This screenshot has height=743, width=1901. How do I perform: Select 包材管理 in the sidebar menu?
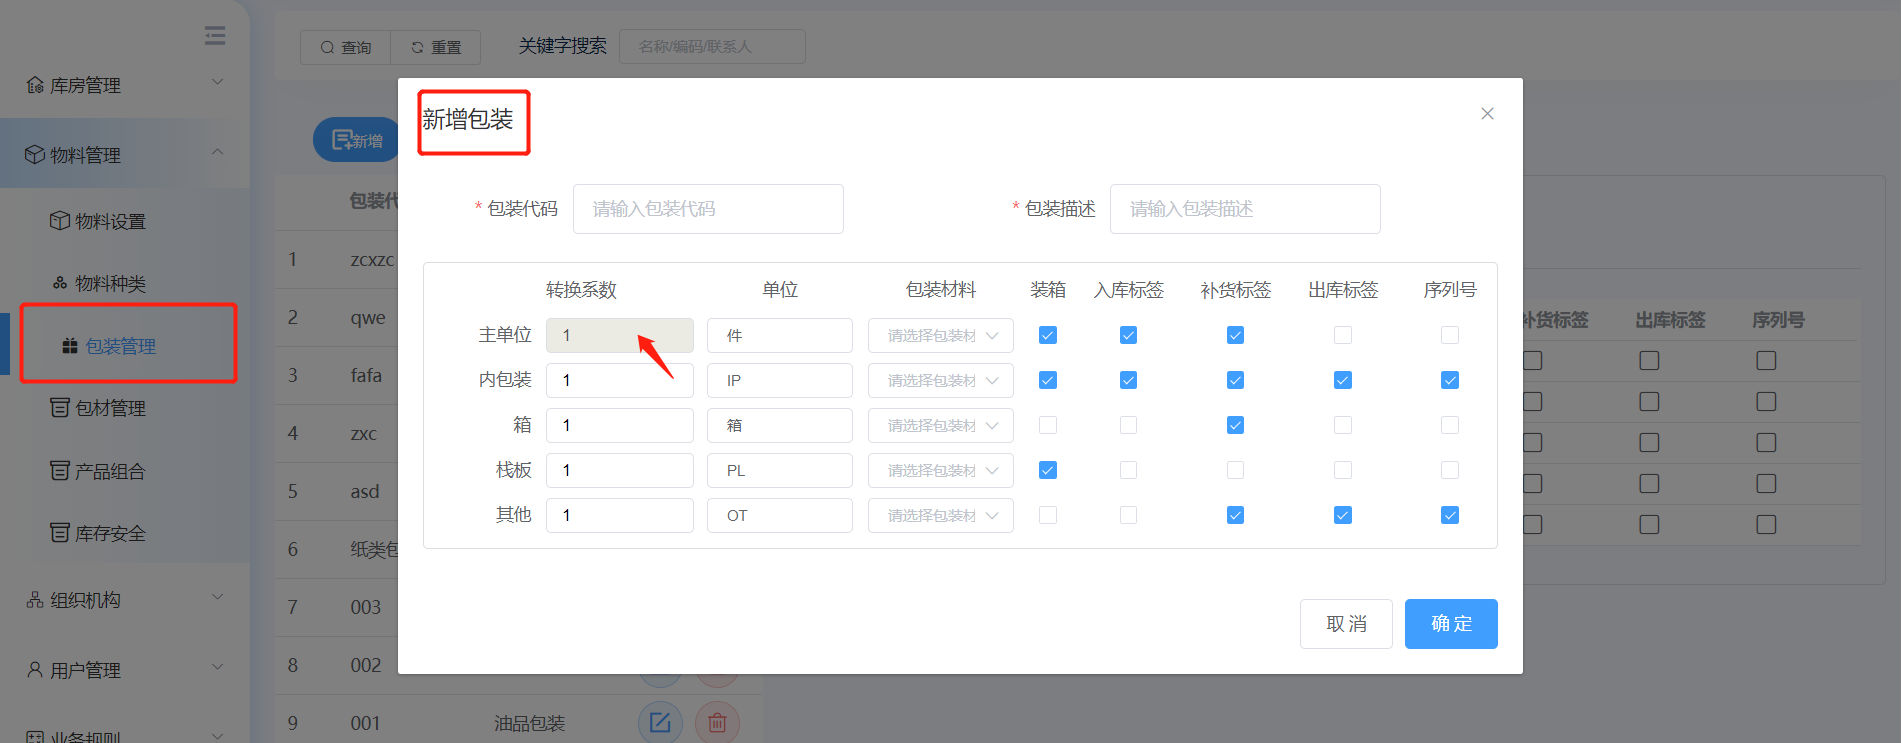click(x=110, y=408)
